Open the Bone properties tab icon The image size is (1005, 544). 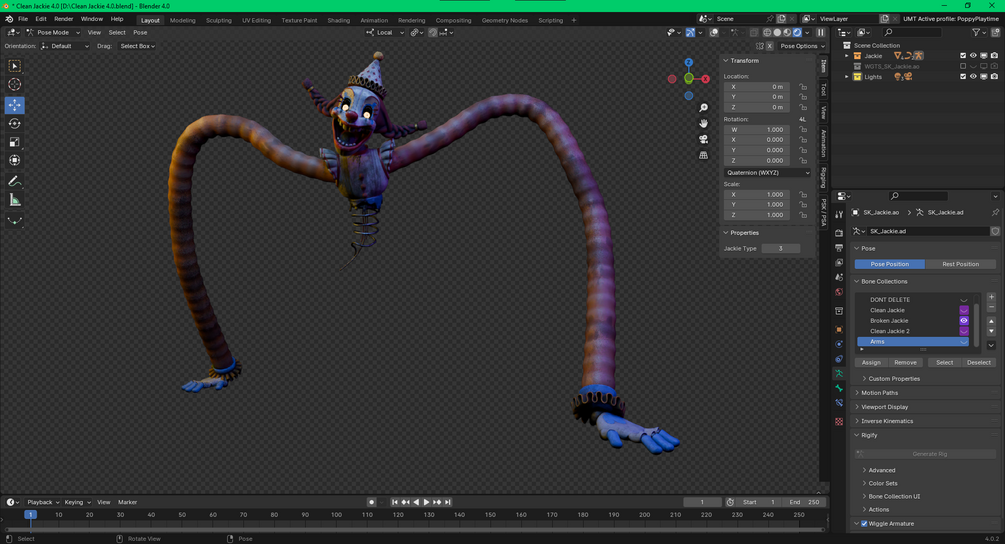click(x=839, y=388)
